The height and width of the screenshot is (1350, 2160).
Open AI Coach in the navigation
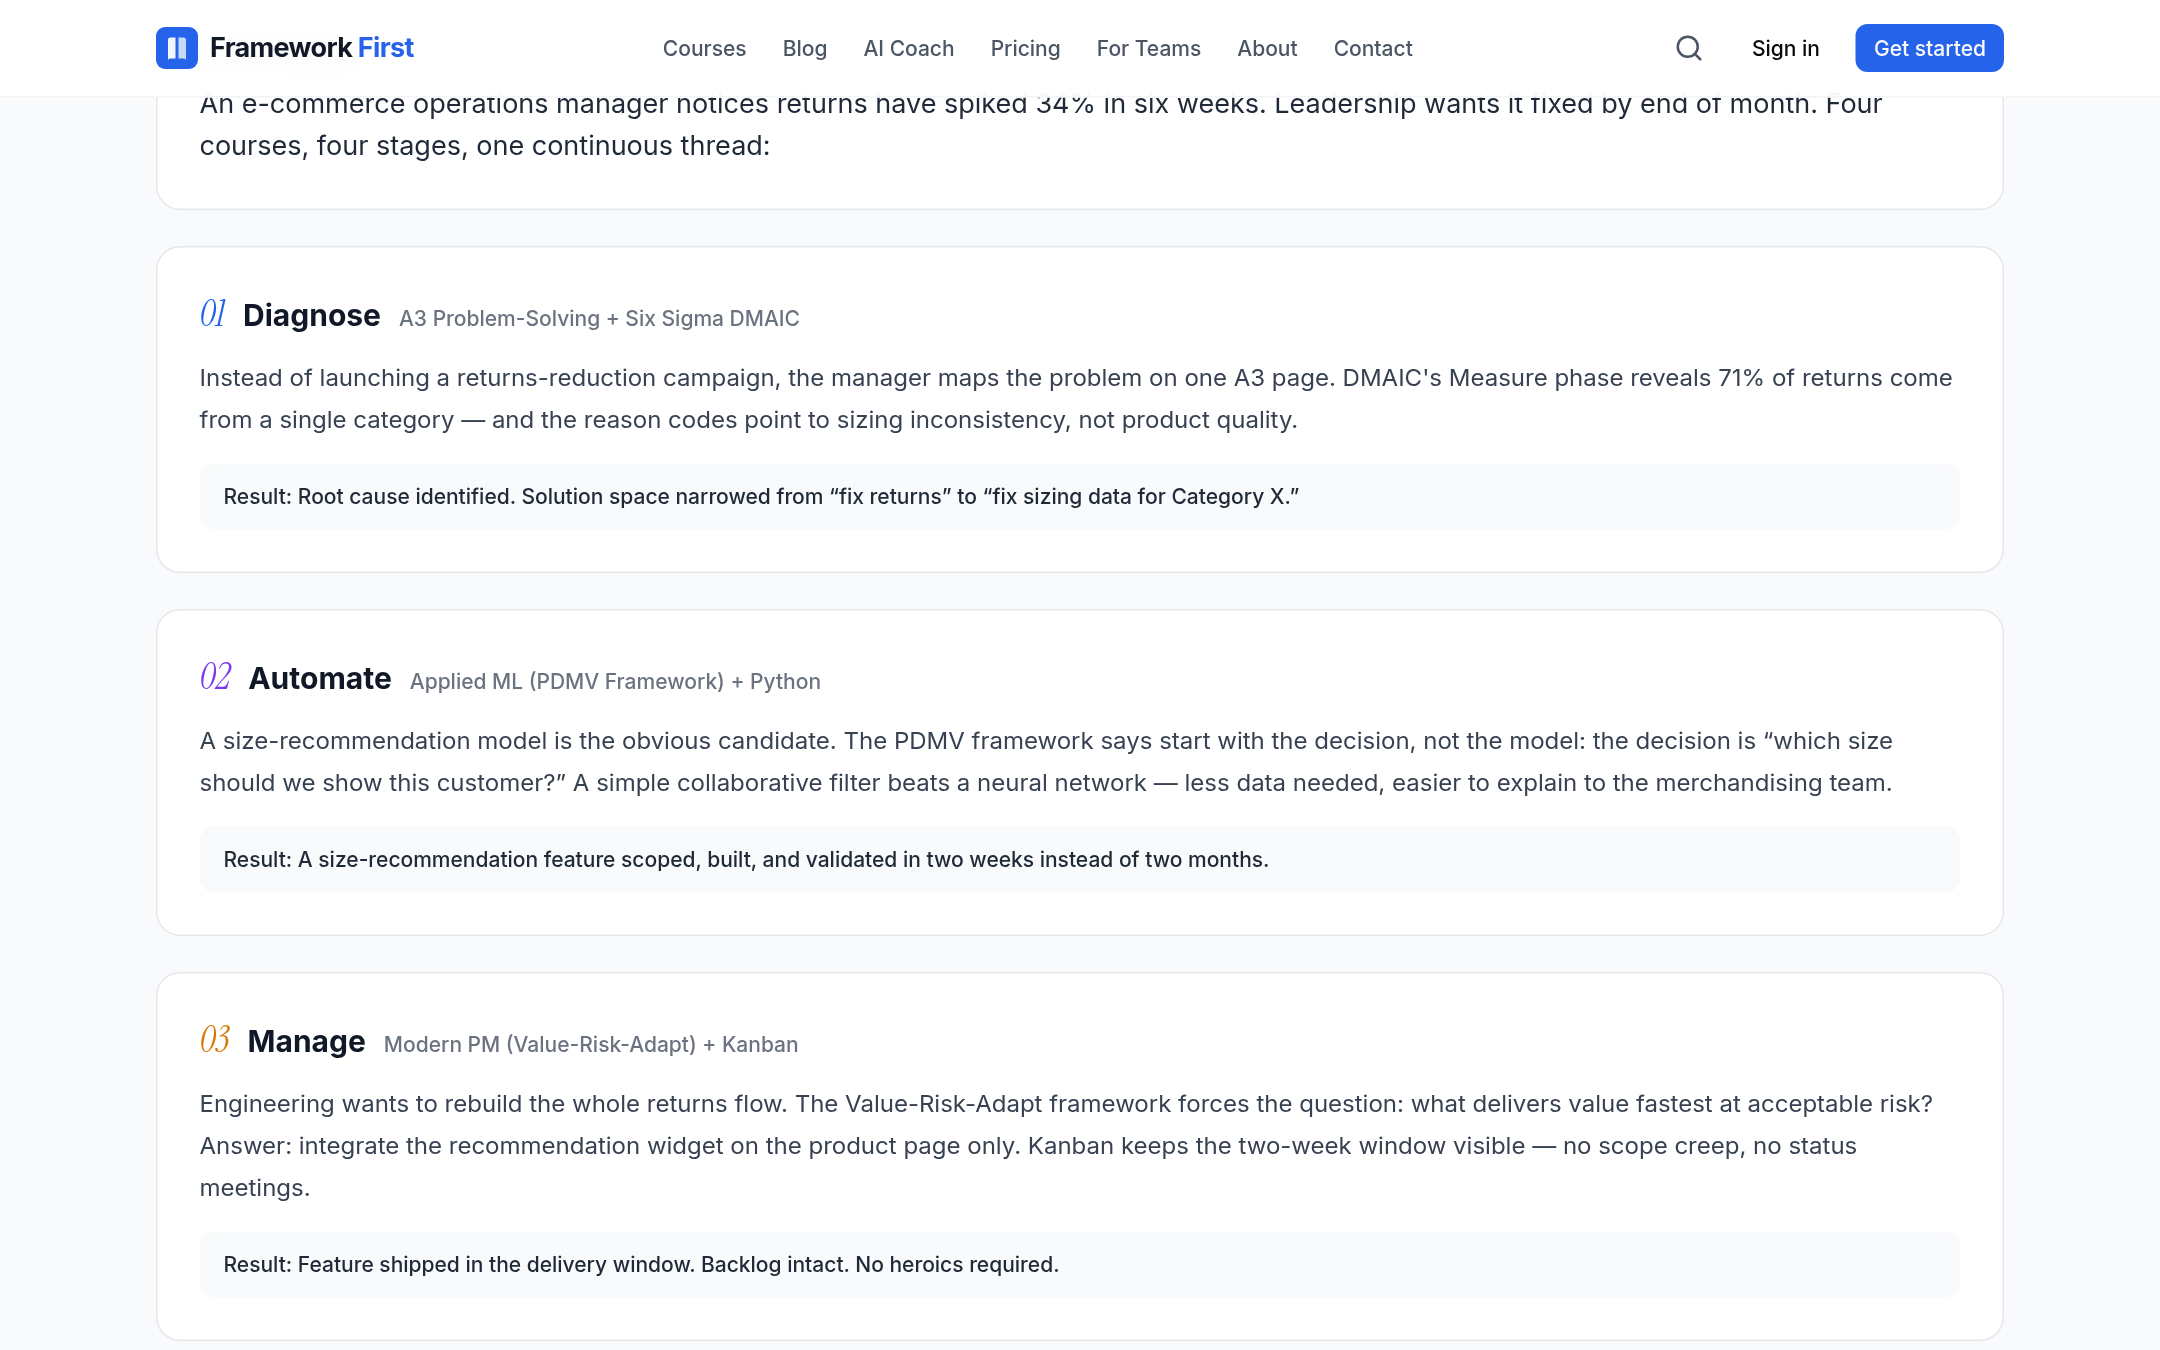pos(908,48)
